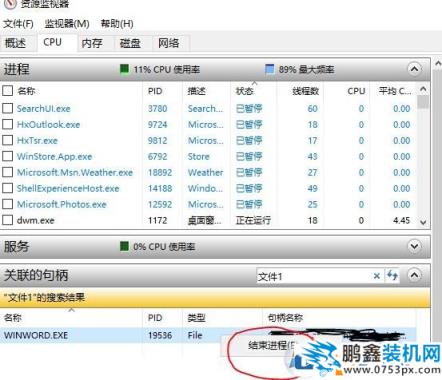This screenshot has height=380, width=442.
Task: Sort processes by PID column header
Action: 155,91
